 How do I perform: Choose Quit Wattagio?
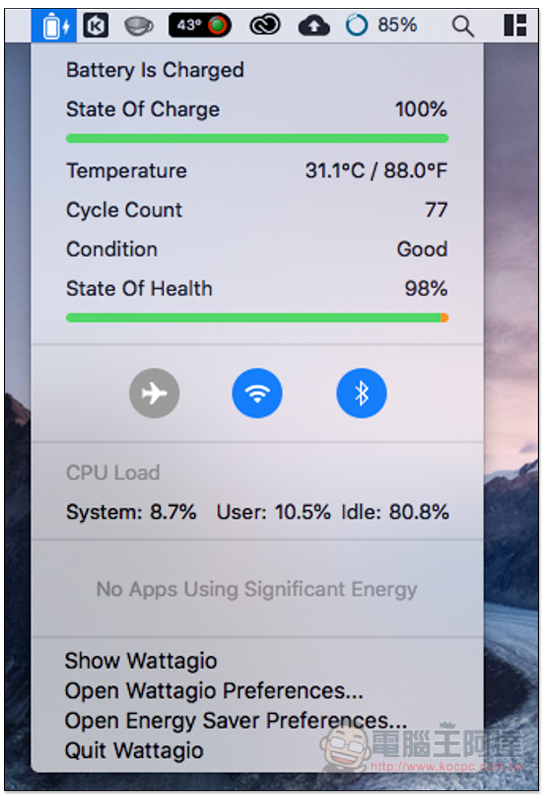(x=134, y=751)
